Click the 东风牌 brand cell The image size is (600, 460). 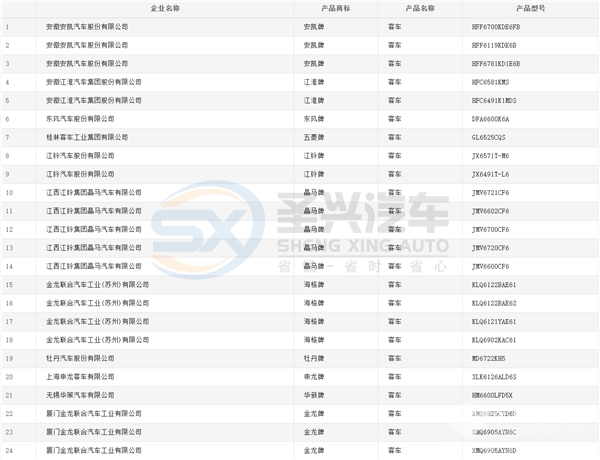tap(315, 119)
